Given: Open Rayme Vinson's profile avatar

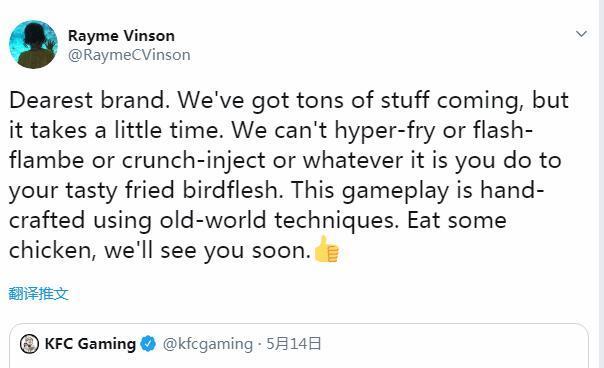Looking at the screenshot, I should pyautogui.click(x=34, y=45).
